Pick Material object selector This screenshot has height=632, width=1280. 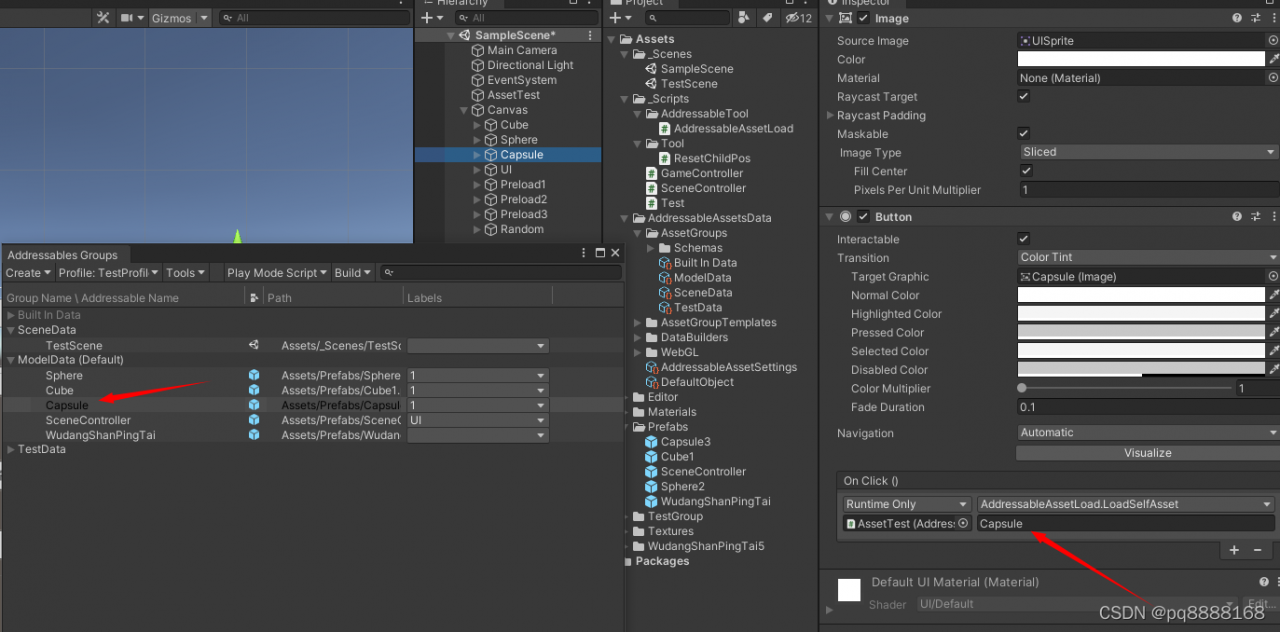coord(1273,78)
